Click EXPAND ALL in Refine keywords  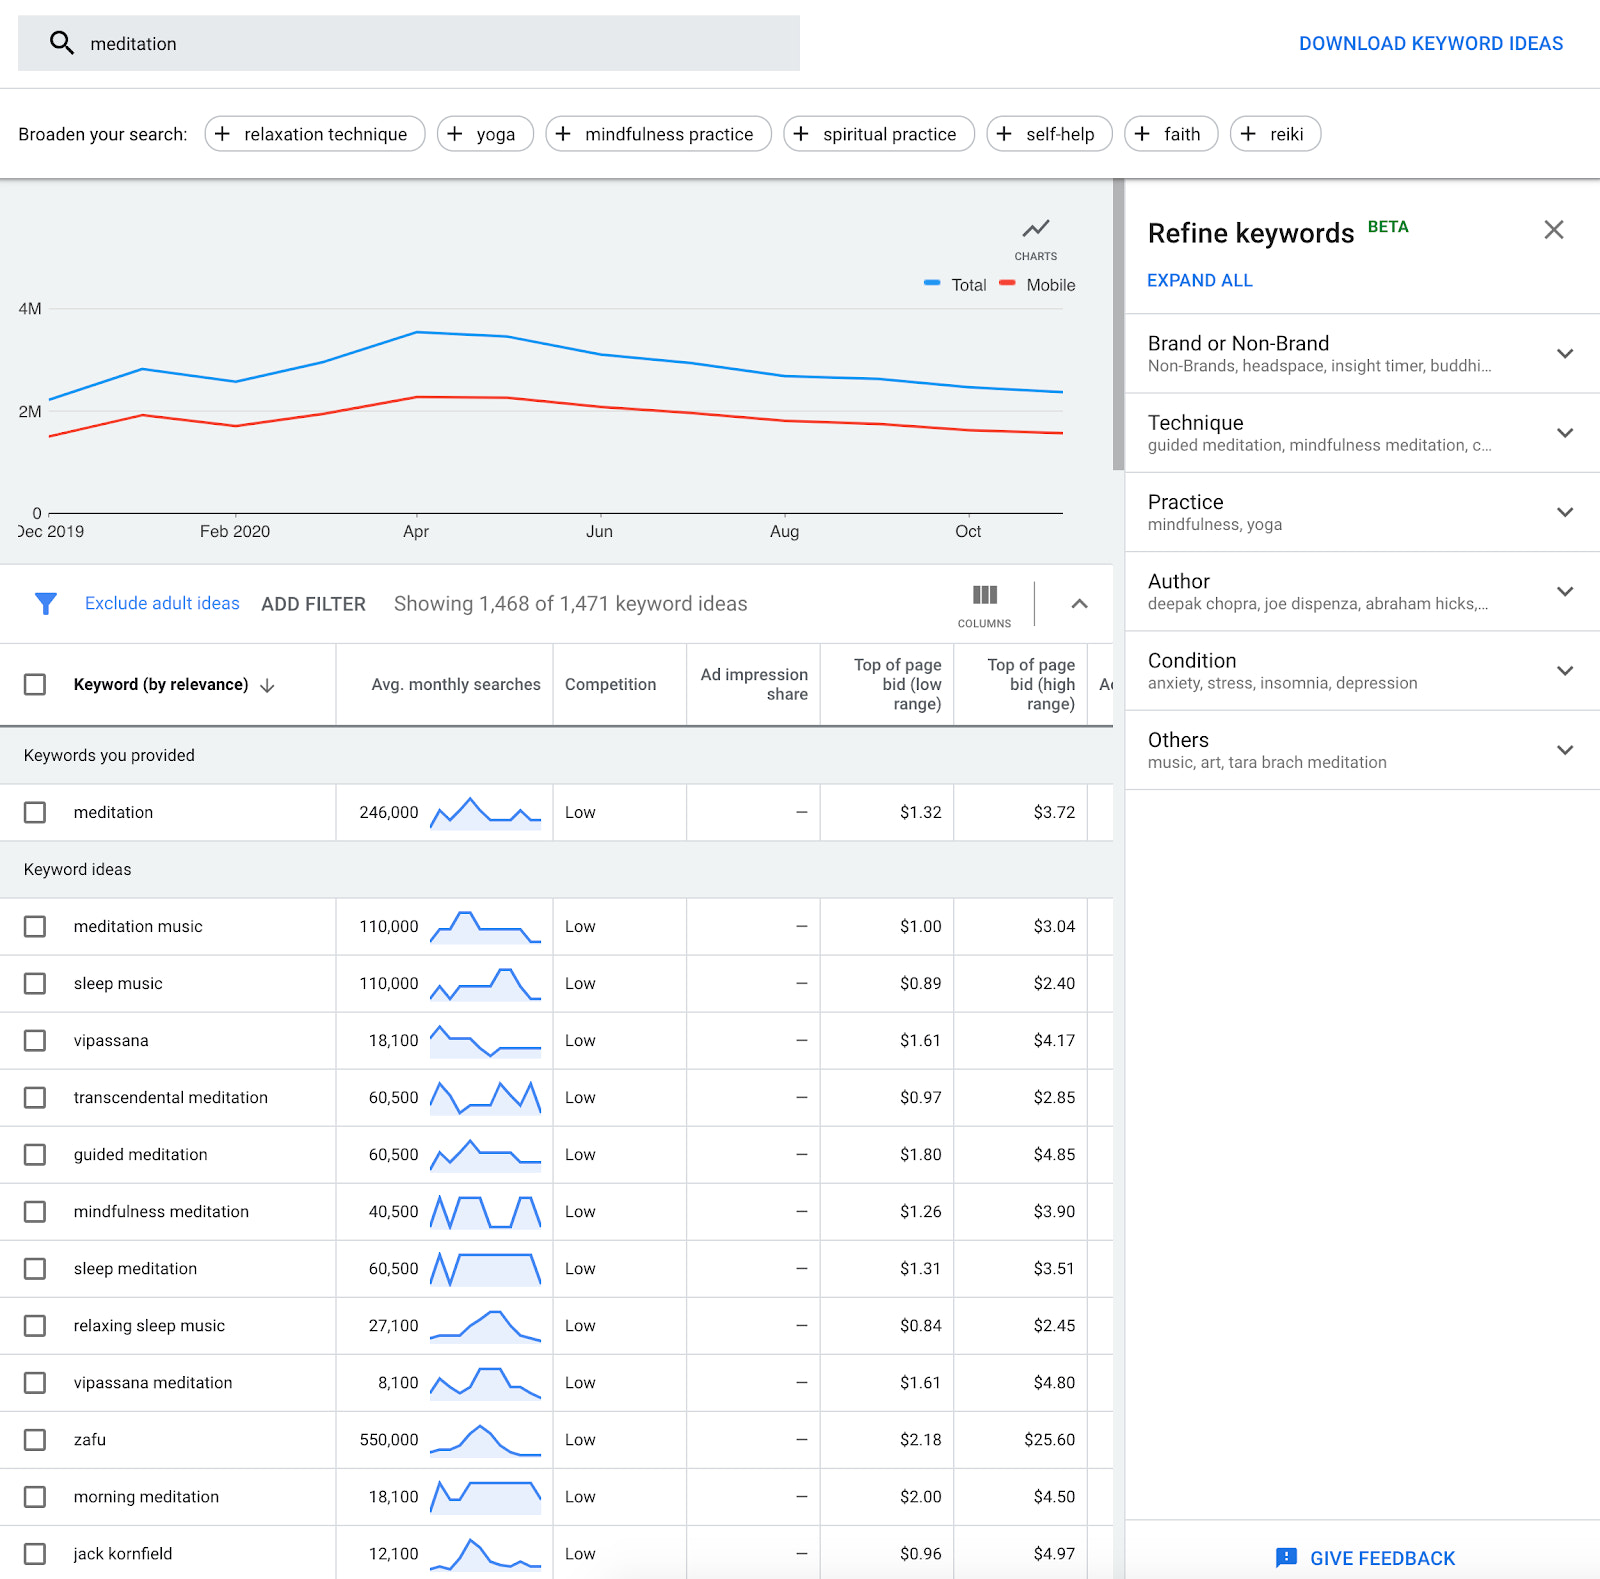(1199, 280)
